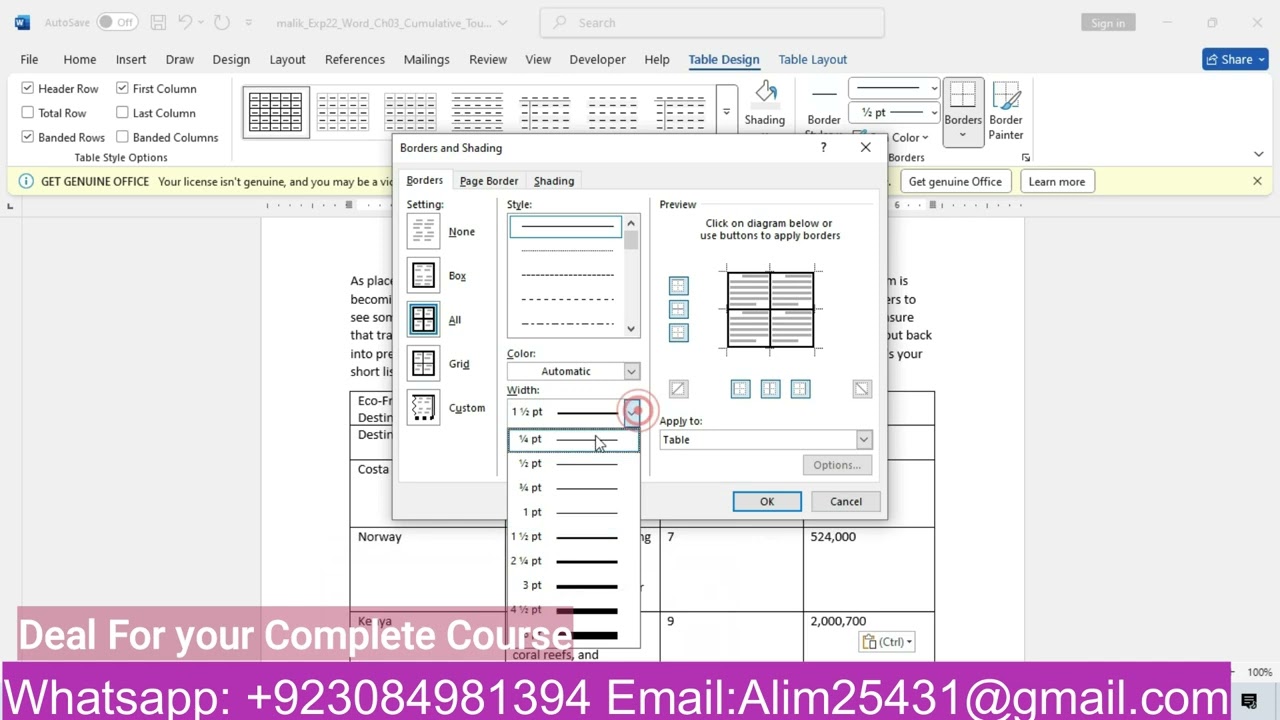Viewport: 1280px width, 720px height.
Task: Open the Apply to Table dropdown
Action: (x=766, y=440)
